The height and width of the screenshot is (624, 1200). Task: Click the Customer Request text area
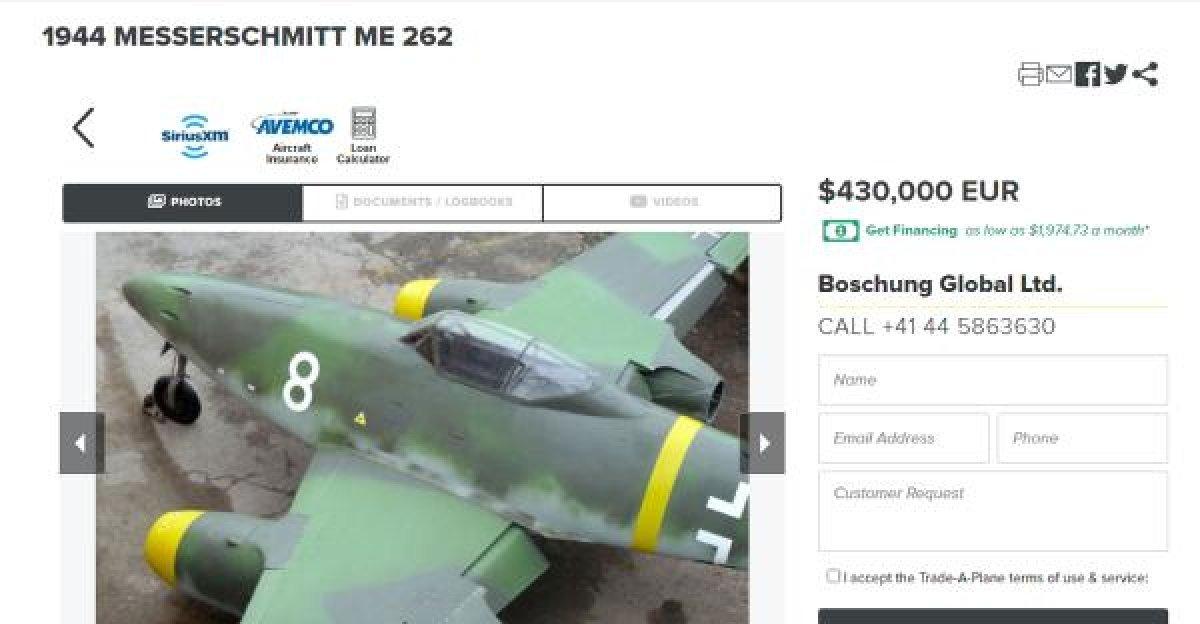[992, 511]
